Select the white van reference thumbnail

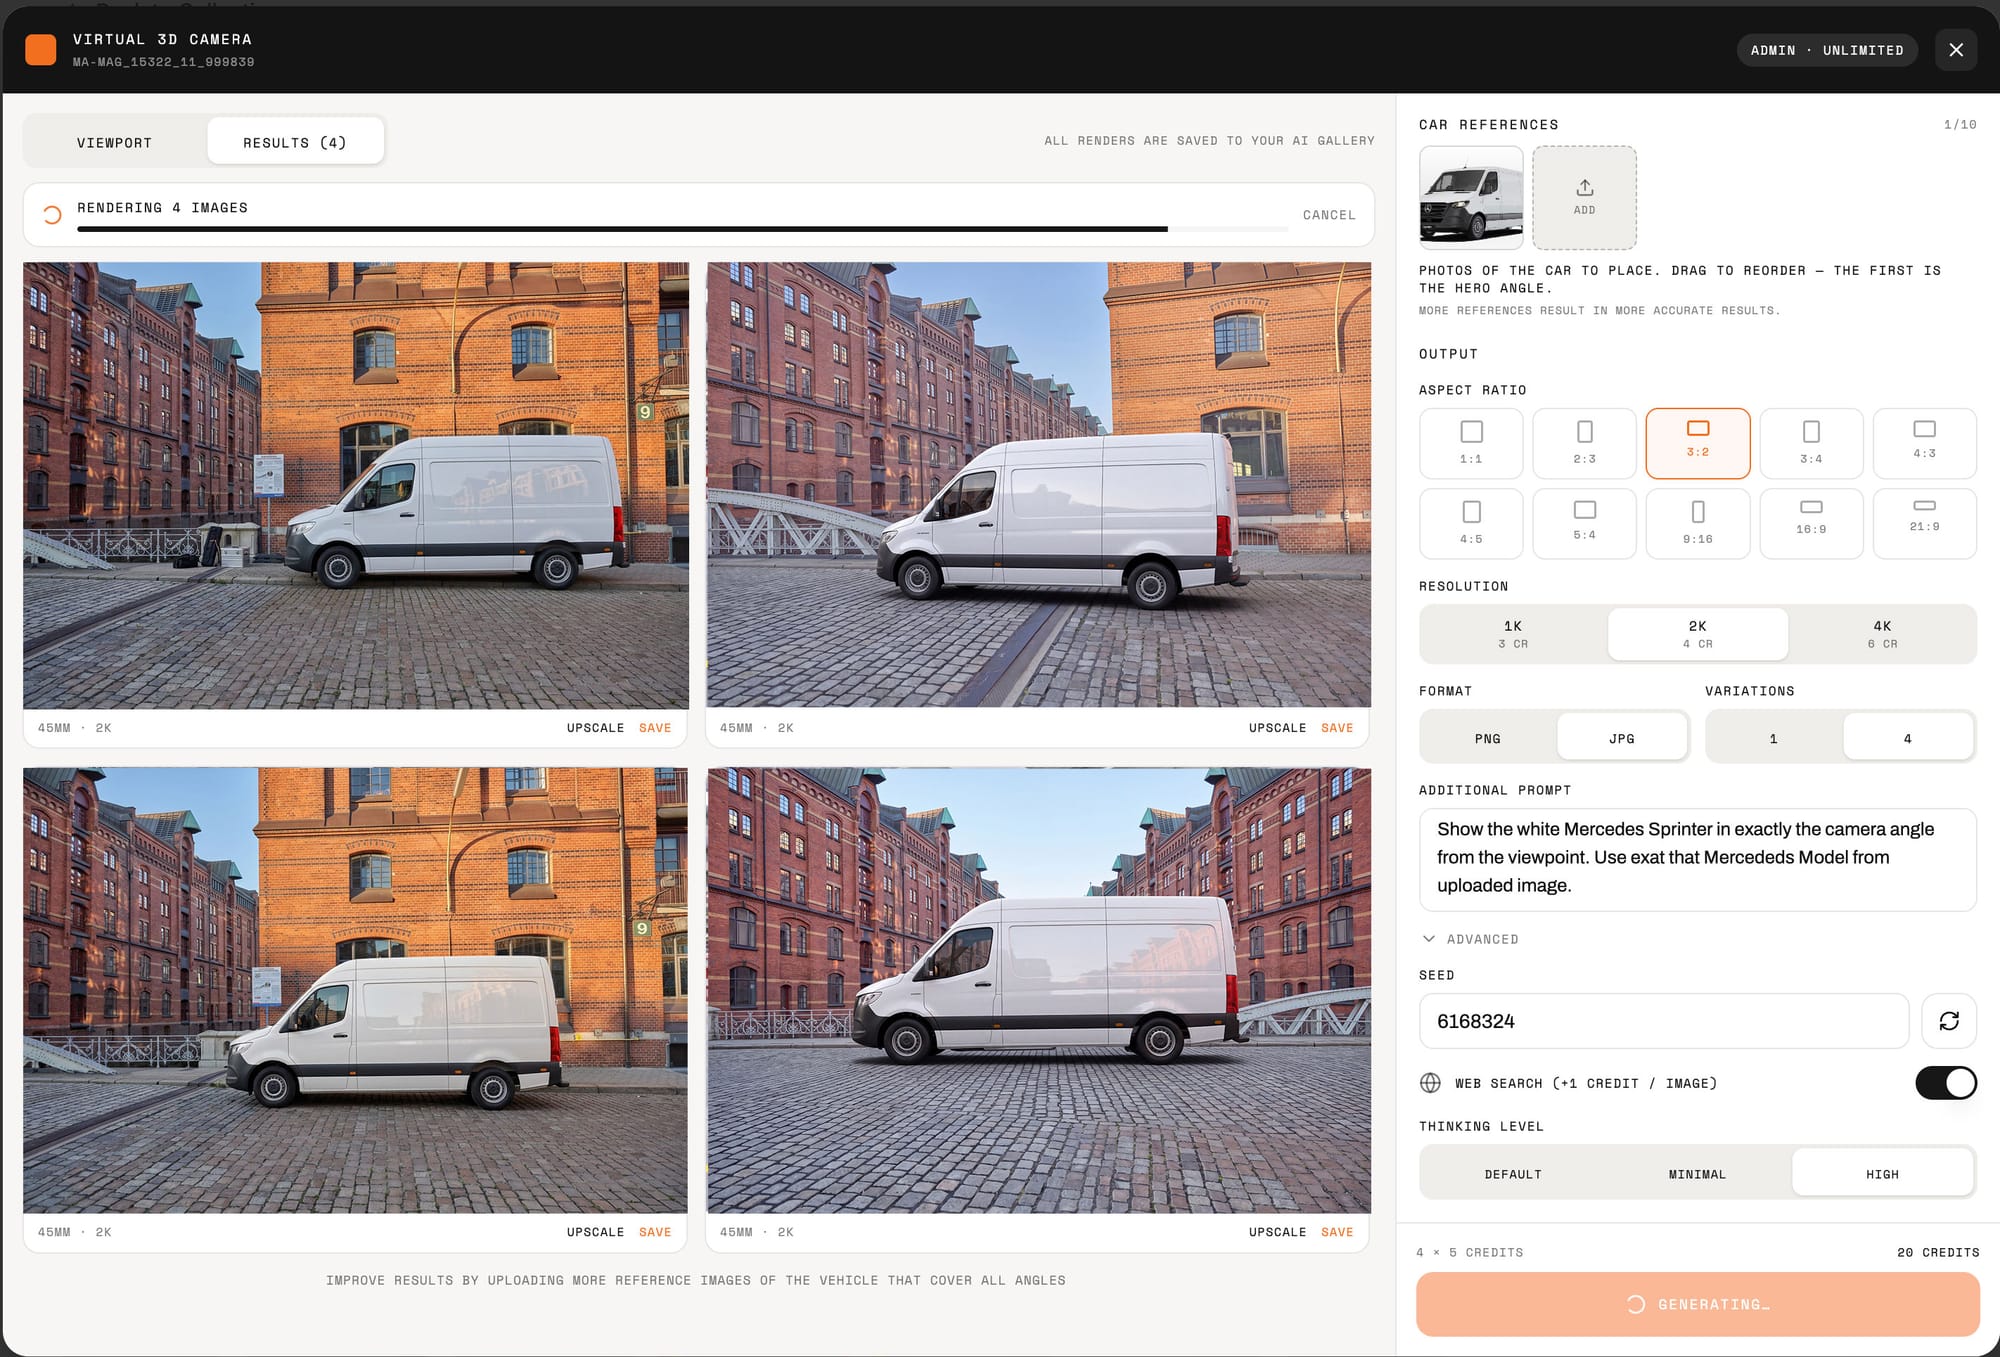(x=1471, y=198)
